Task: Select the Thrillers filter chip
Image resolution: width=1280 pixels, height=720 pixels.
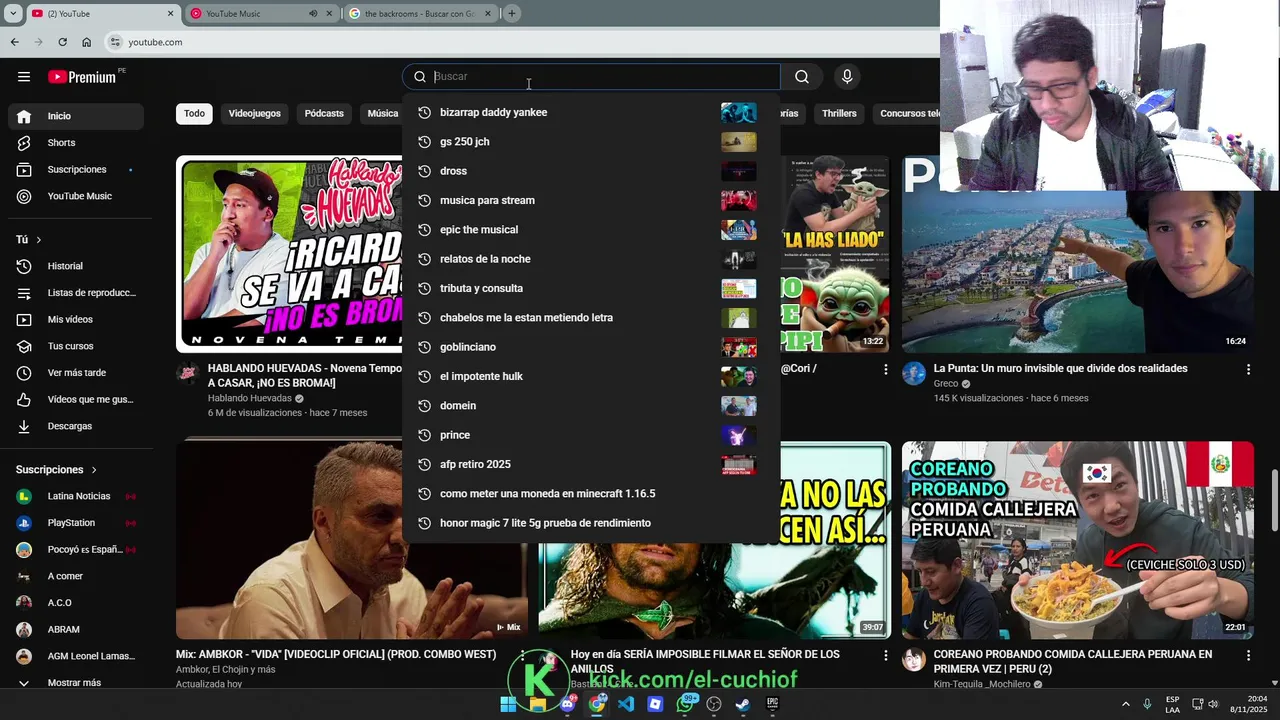Action: tap(839, 114)
